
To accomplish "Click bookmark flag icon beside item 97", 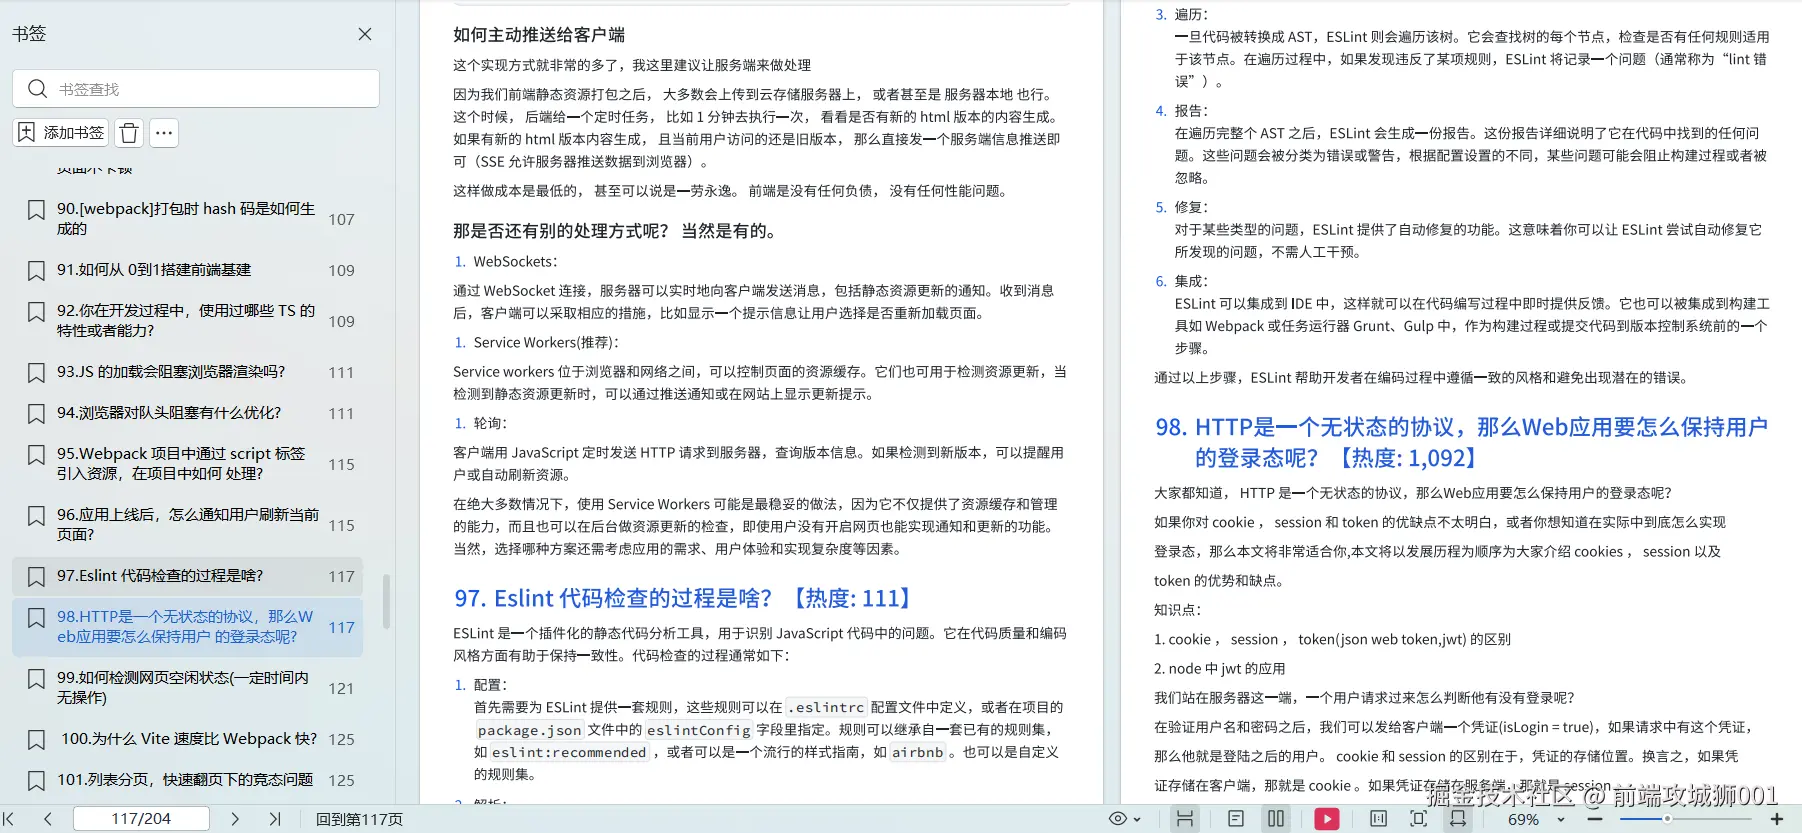I will point(36,577).
